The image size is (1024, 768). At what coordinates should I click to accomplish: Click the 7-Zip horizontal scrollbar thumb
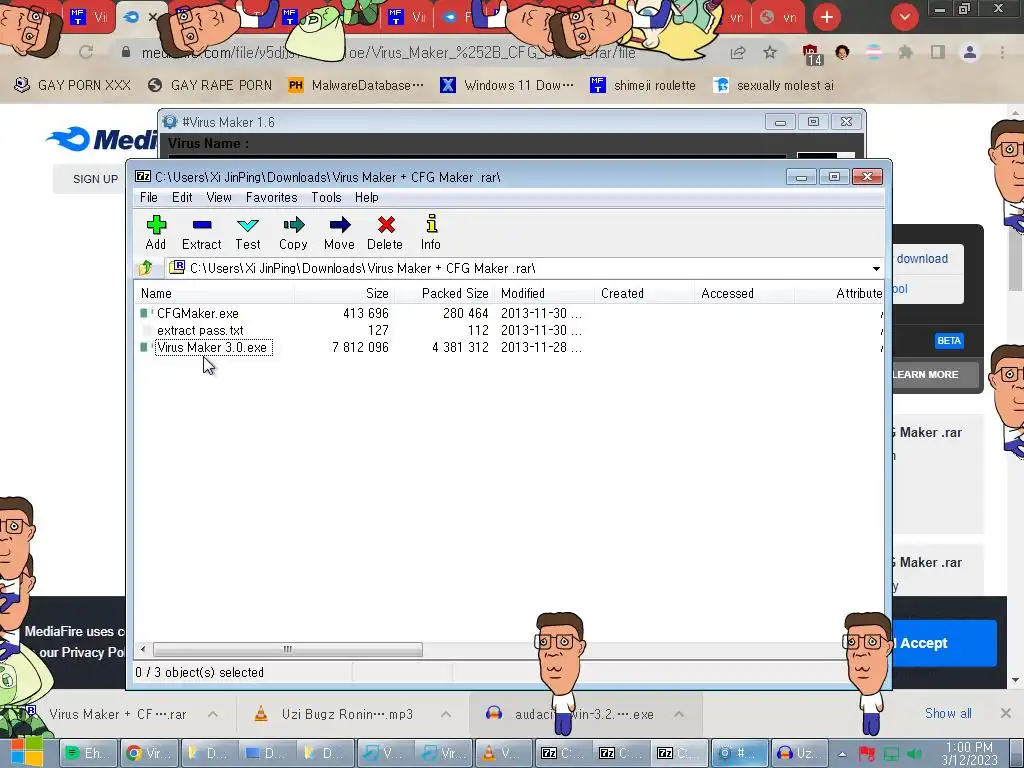(287, 649)
